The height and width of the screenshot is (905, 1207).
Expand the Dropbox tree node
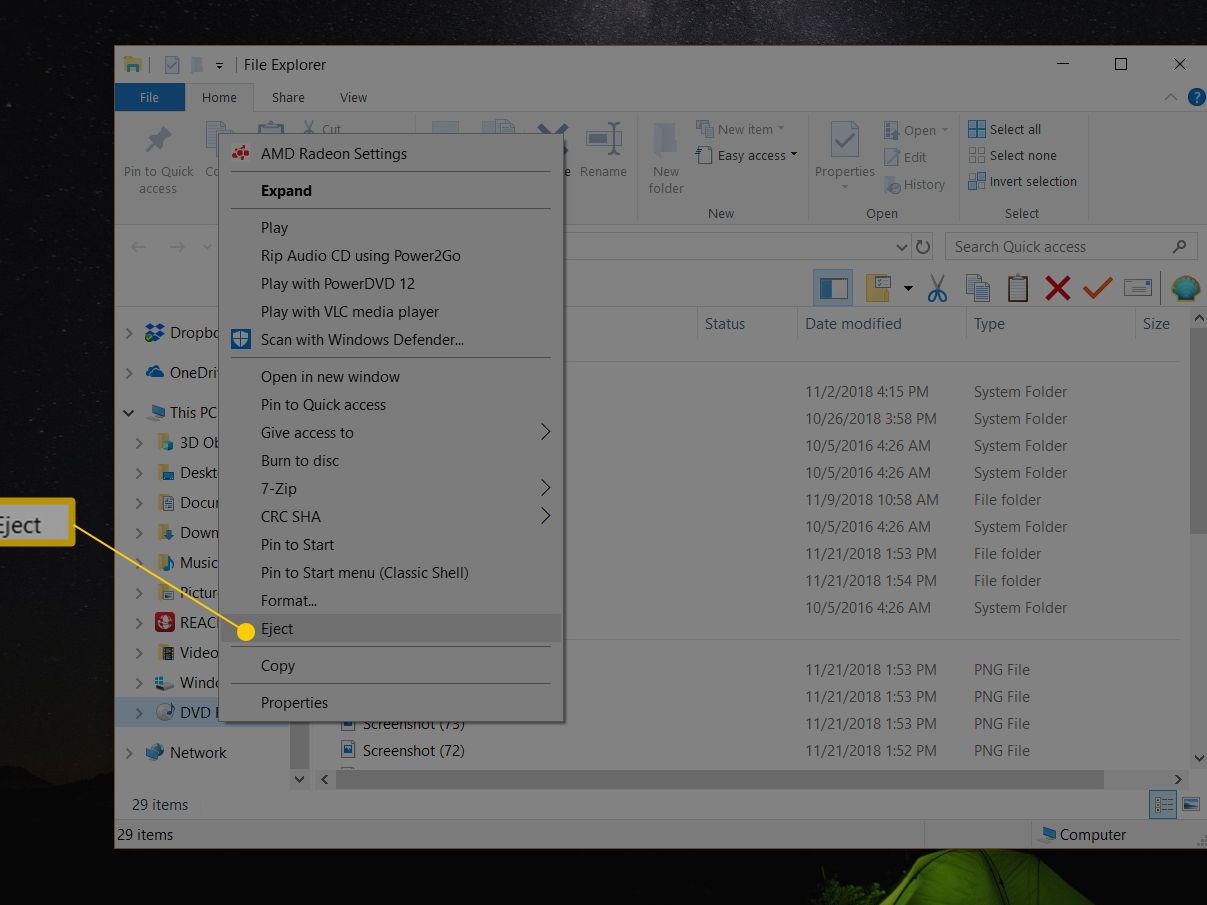[129, 333]
